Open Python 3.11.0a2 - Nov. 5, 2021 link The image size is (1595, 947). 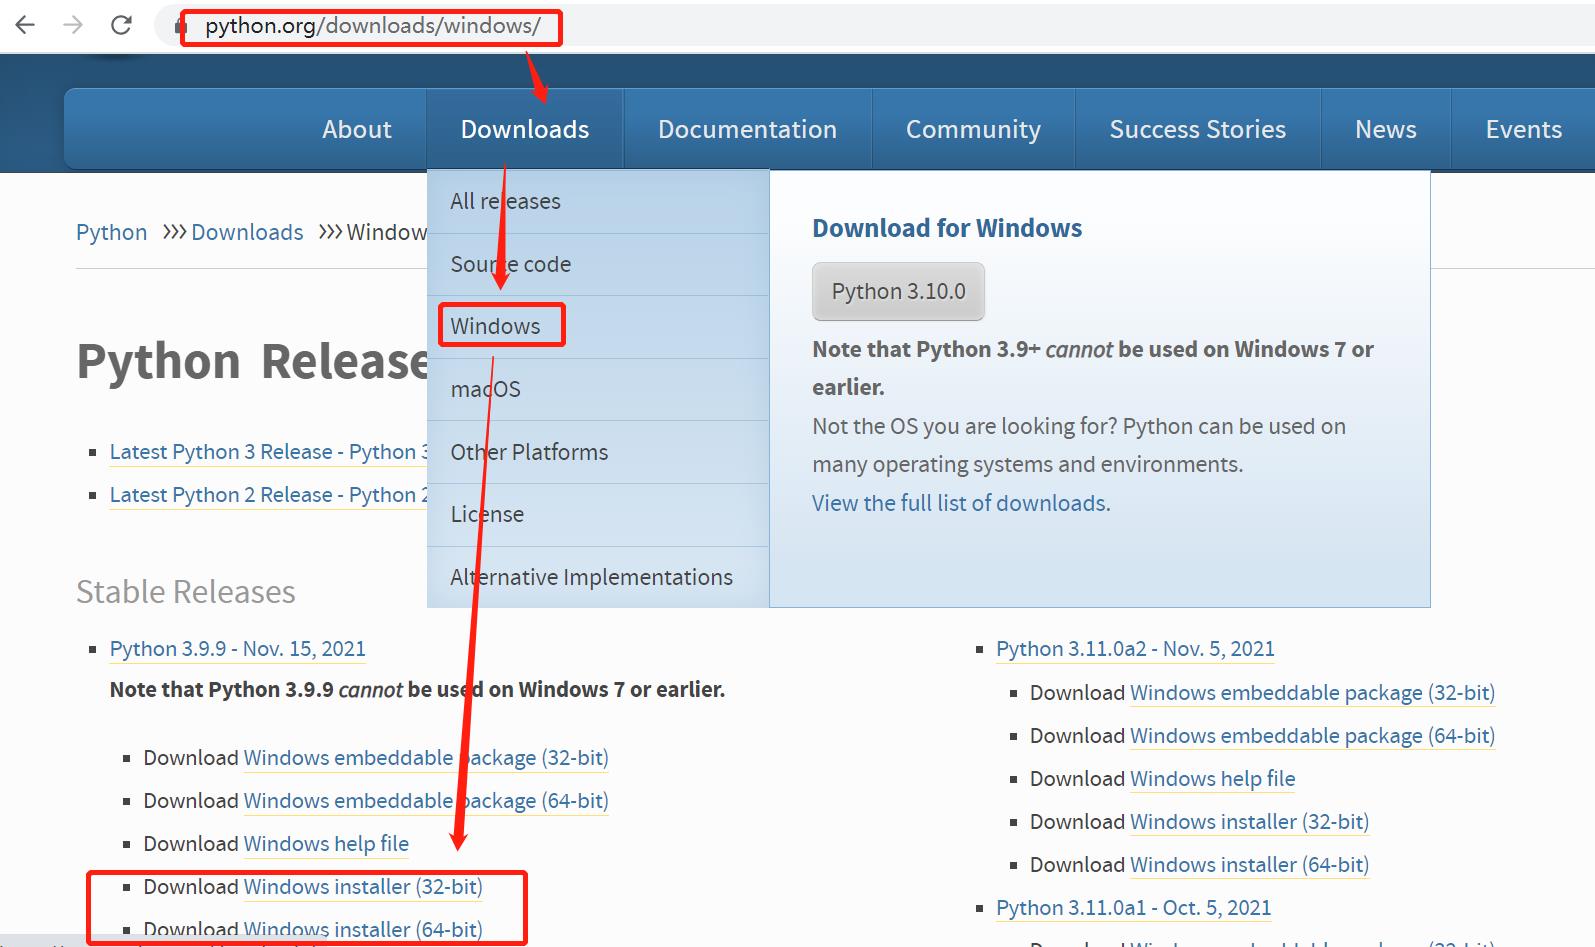(1135, 649)
